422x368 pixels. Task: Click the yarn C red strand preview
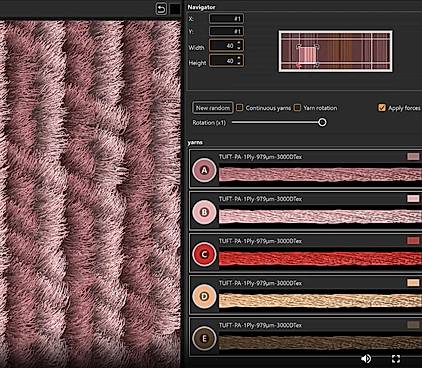(320, 259)
